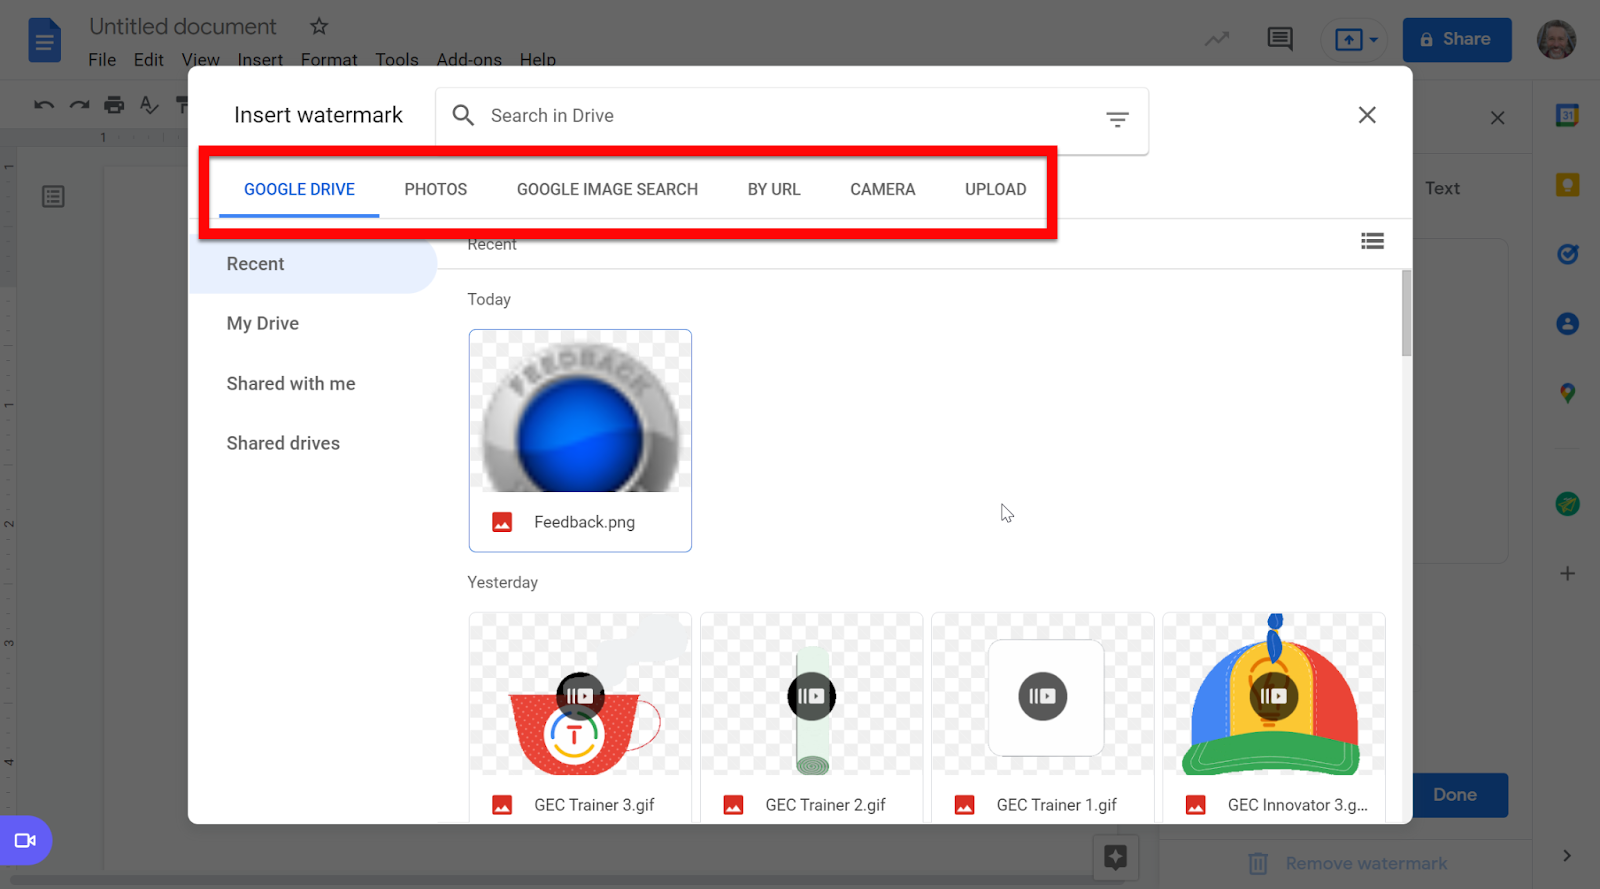
Task: Select the By URL tab
Action: point(774,189)
